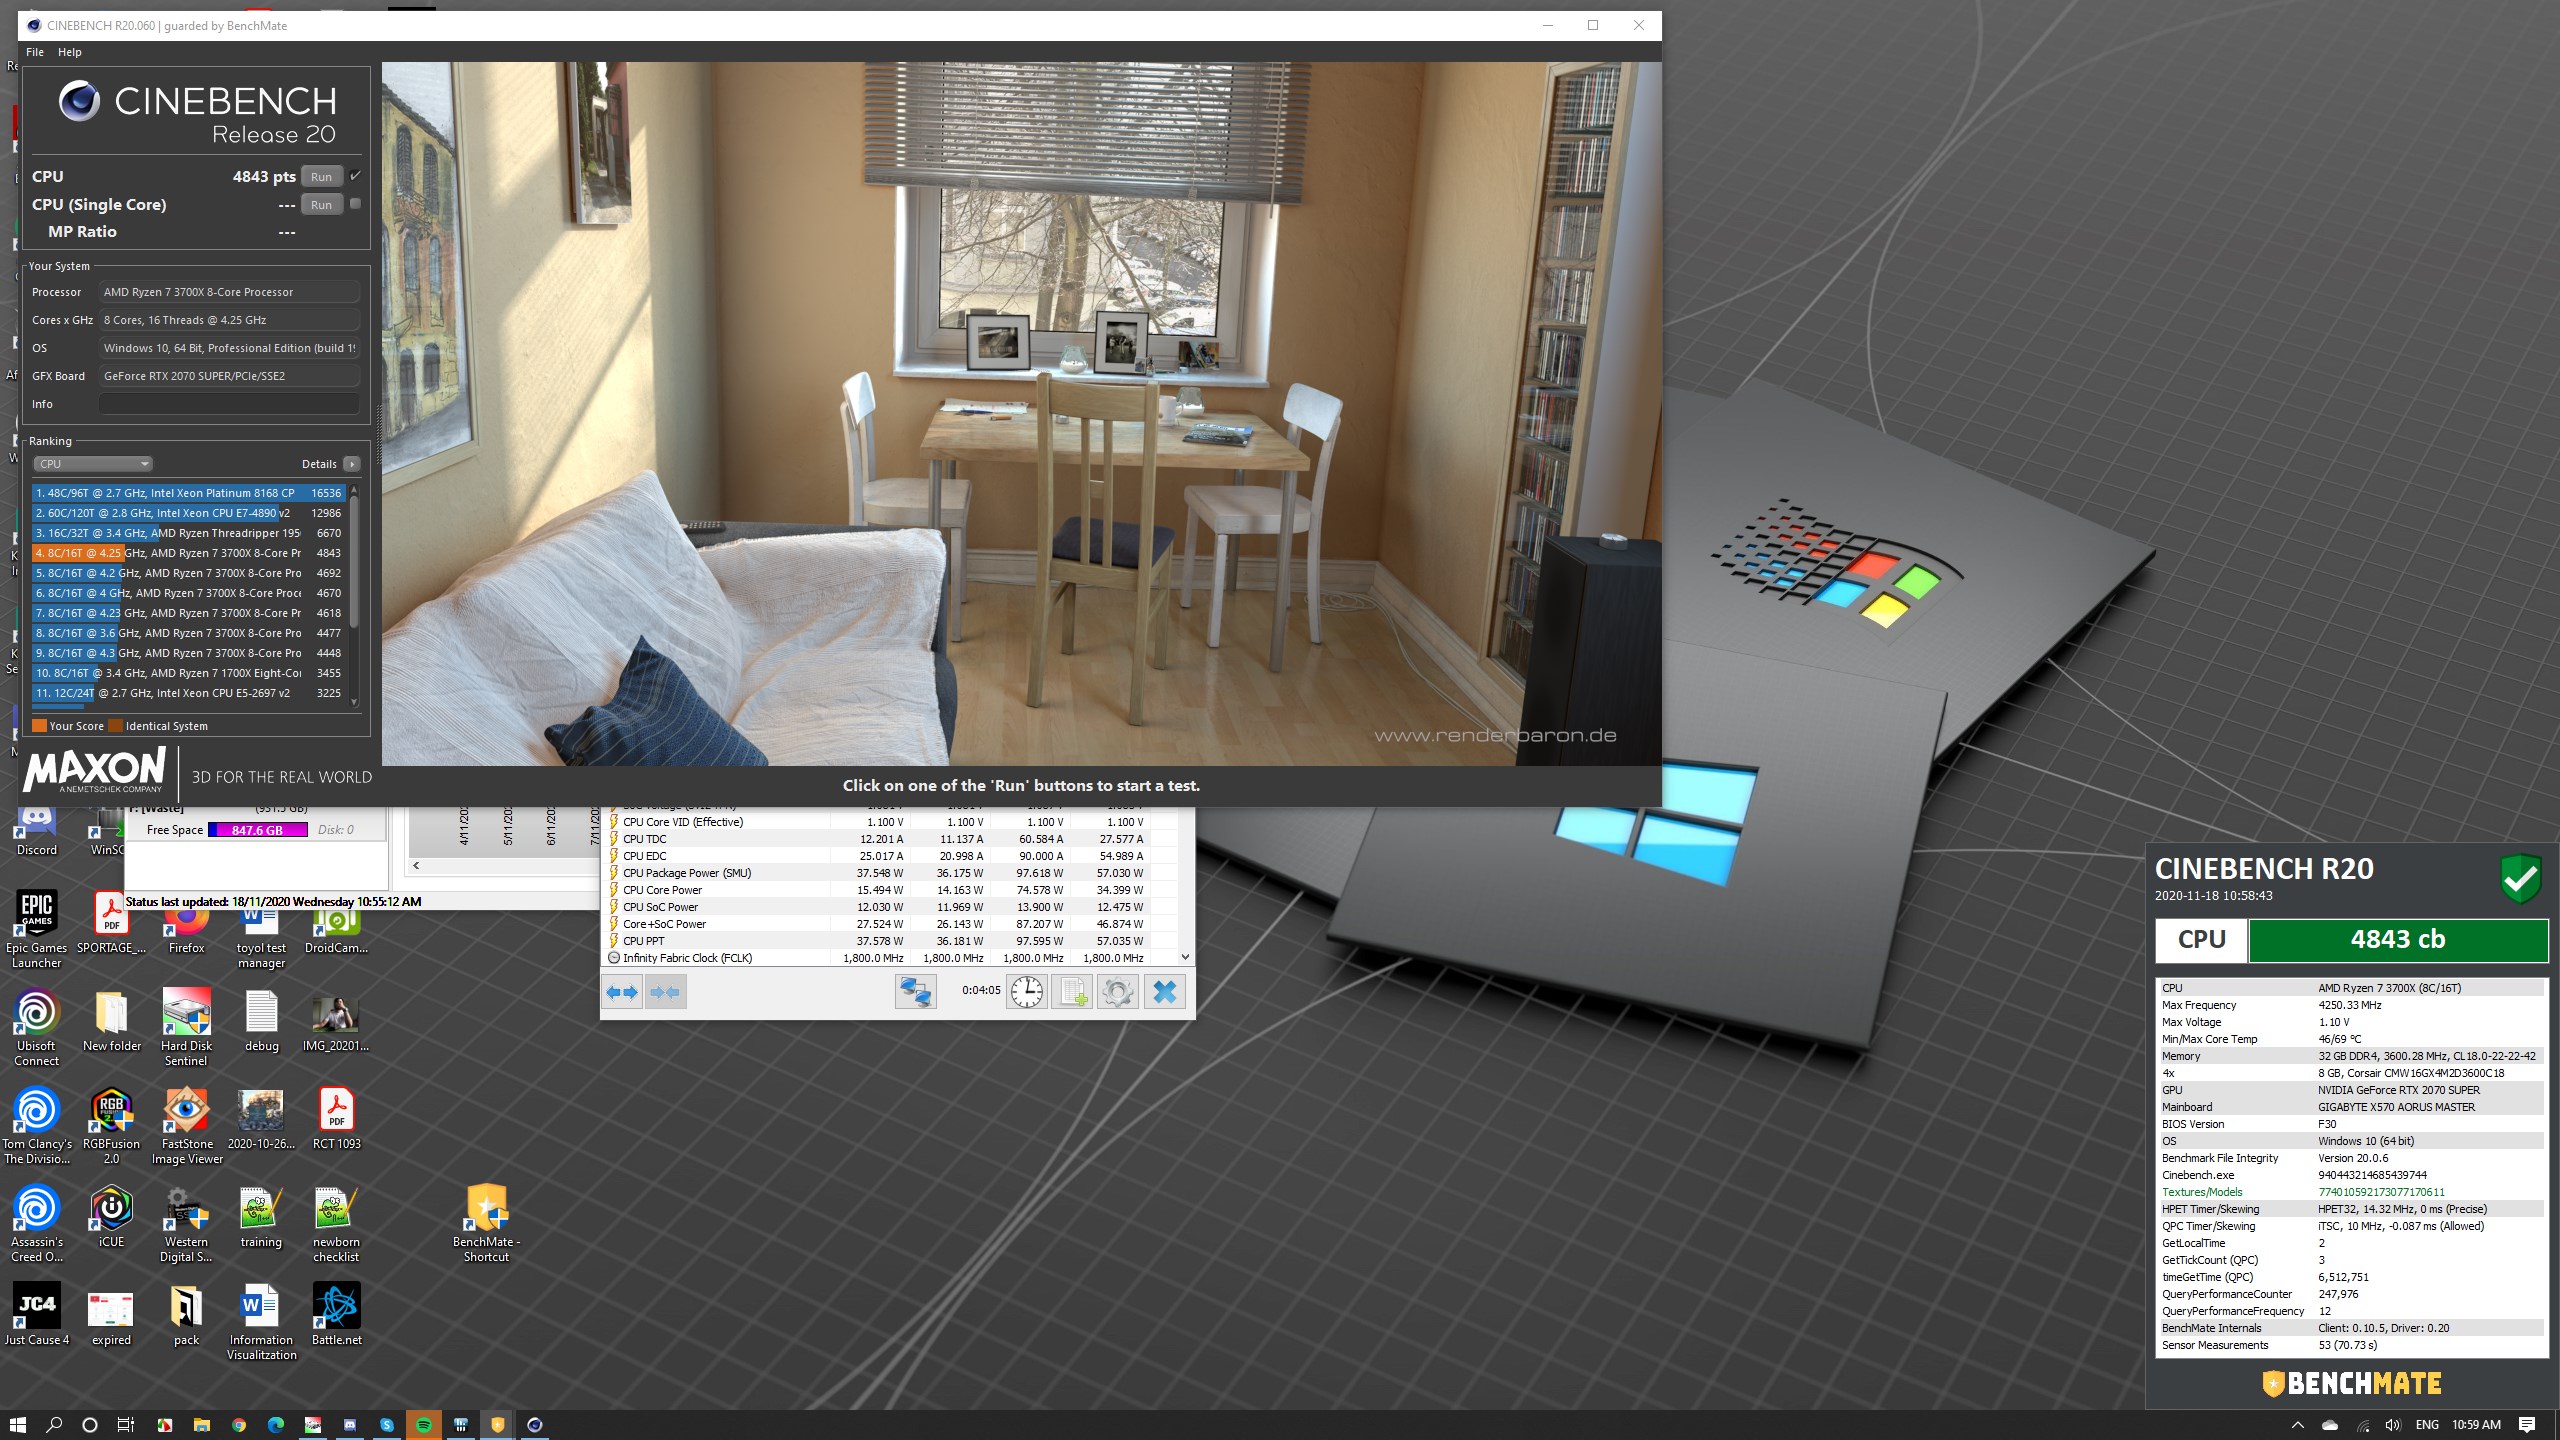Image resolution: width=2560 pixels, height=1440 pixels.
Task: Reset HWiNFO timer with clock button
Action: coord(1027,992)
